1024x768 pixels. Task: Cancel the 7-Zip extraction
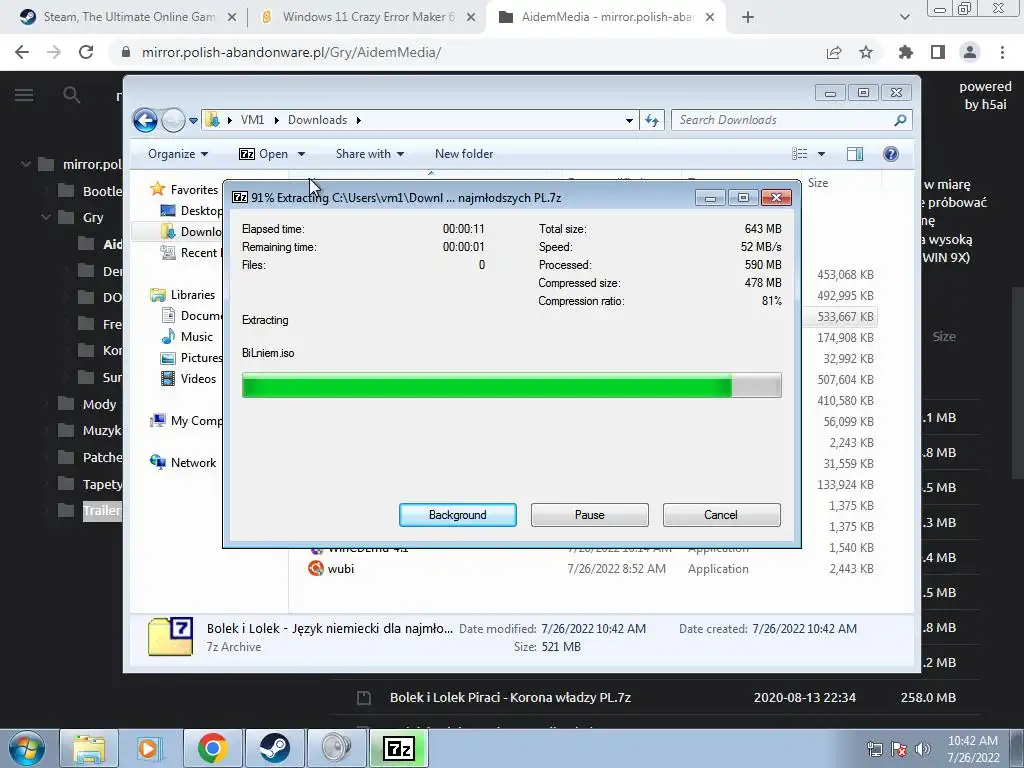tap(721, 515)
